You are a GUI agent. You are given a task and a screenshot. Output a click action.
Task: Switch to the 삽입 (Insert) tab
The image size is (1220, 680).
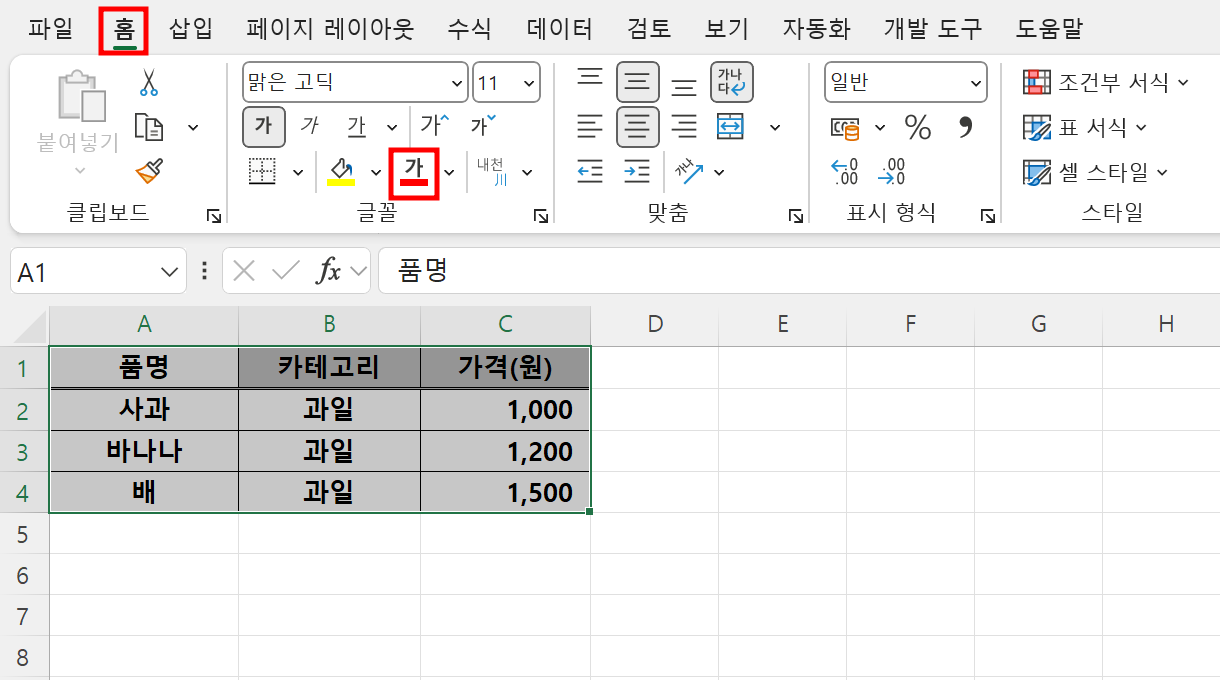pyautogui.click(x=190, y=29)
